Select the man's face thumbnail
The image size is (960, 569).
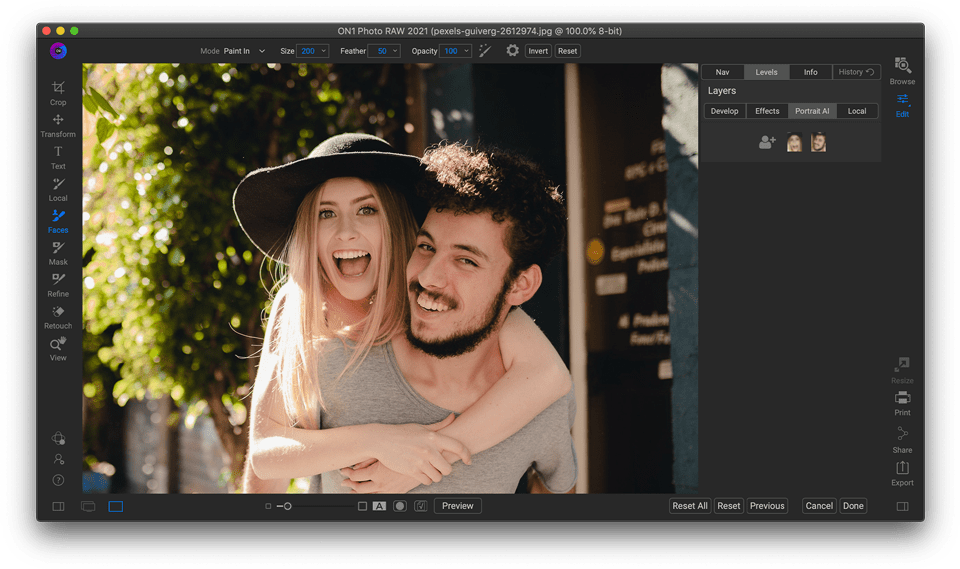[x=819, y=142]
